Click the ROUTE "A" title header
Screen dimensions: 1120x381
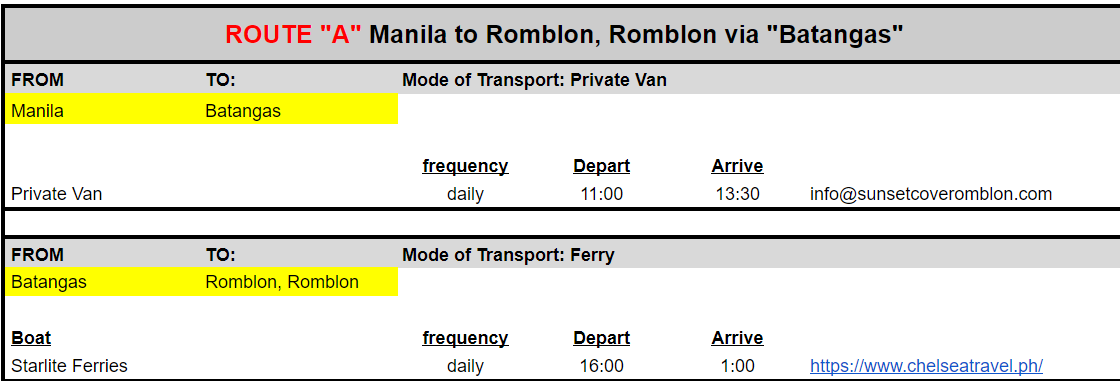[564, 34]
